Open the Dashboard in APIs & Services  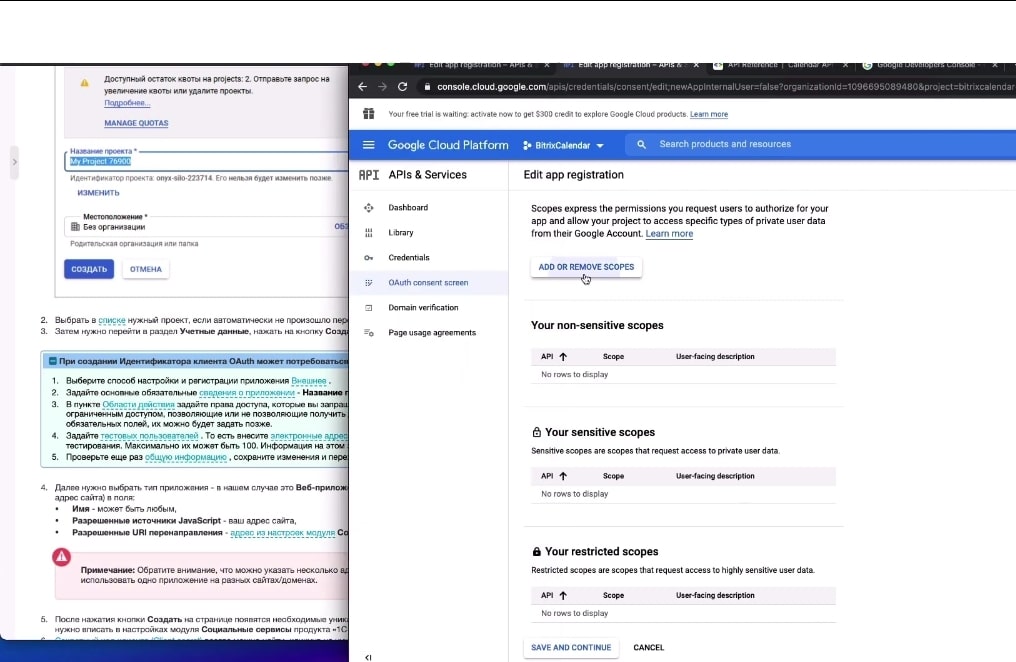(409, 208)
